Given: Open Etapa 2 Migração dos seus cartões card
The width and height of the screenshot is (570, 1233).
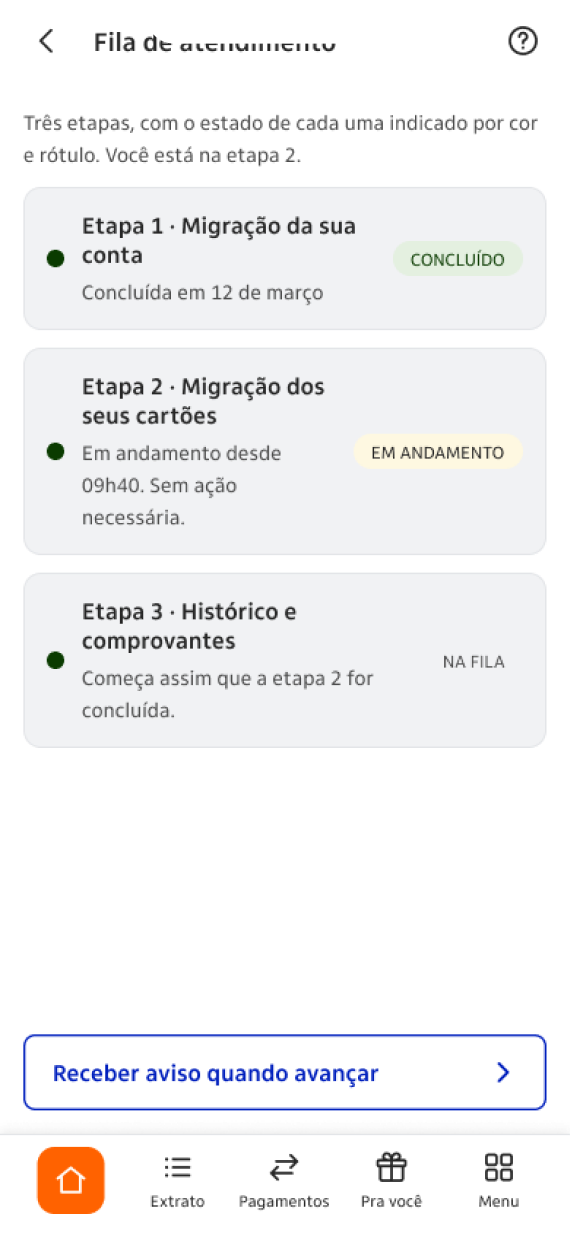Looking at the screenshot, I should (x=285, y=451).
